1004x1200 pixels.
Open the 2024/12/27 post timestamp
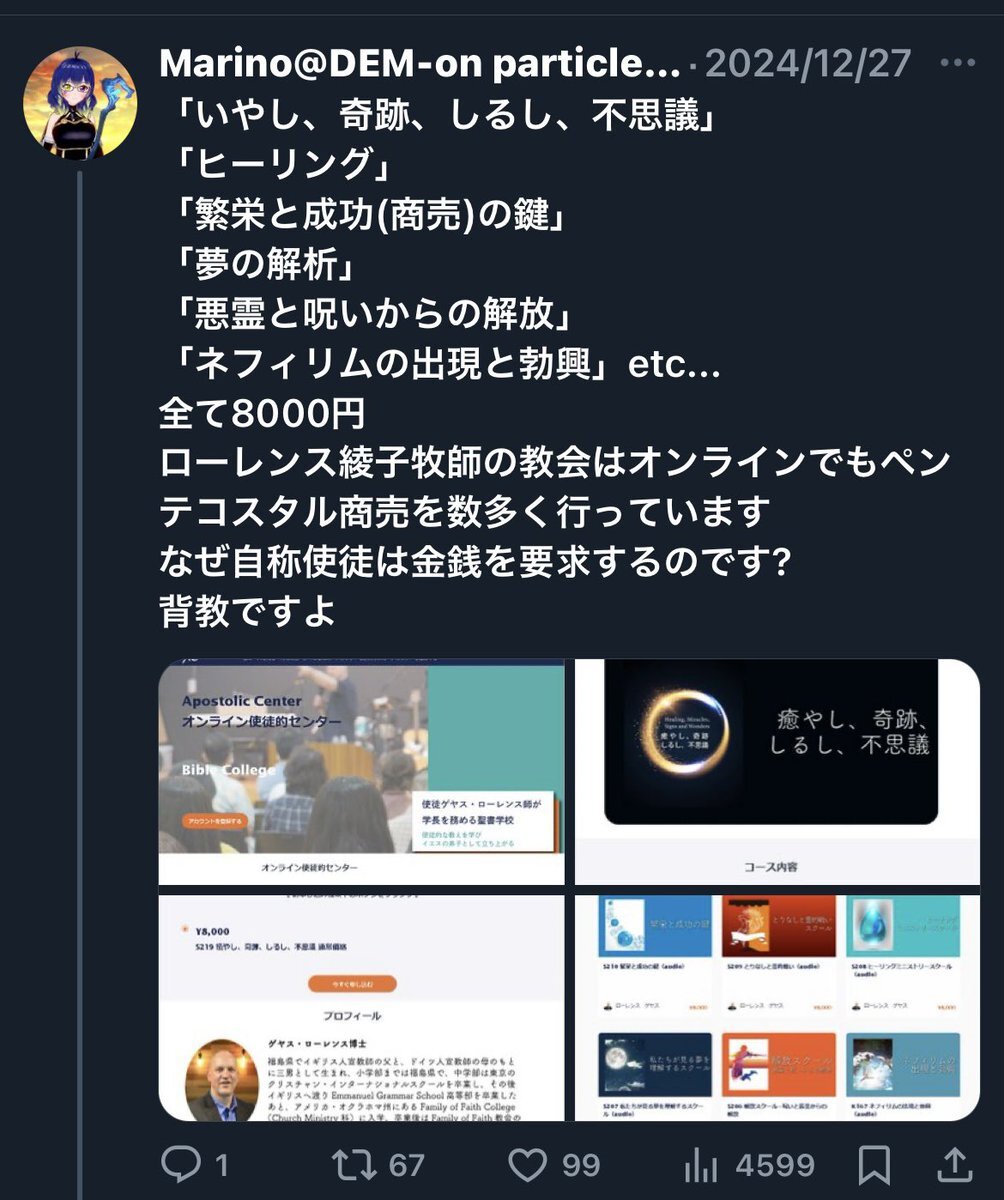(x=808, y=64)
